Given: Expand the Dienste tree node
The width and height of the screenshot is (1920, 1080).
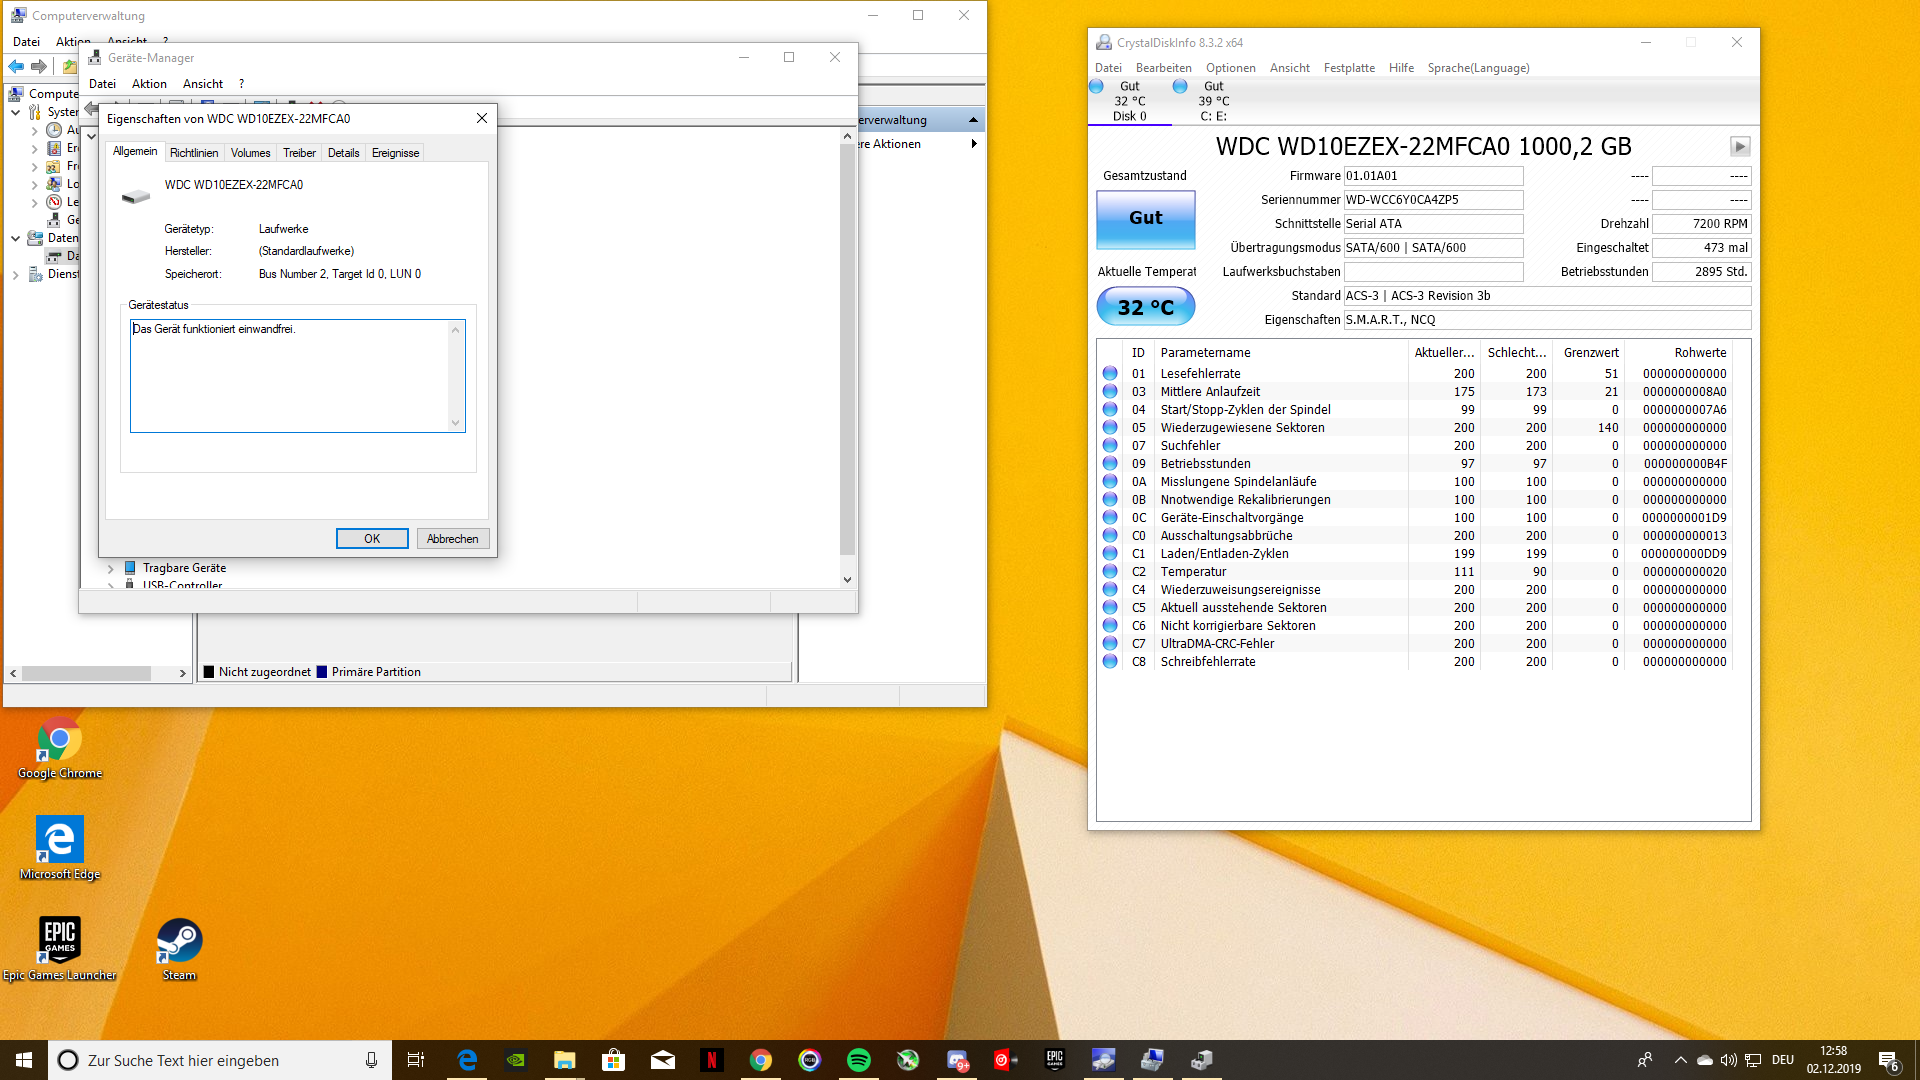Looking at the screenshot, I should point(16,274).
